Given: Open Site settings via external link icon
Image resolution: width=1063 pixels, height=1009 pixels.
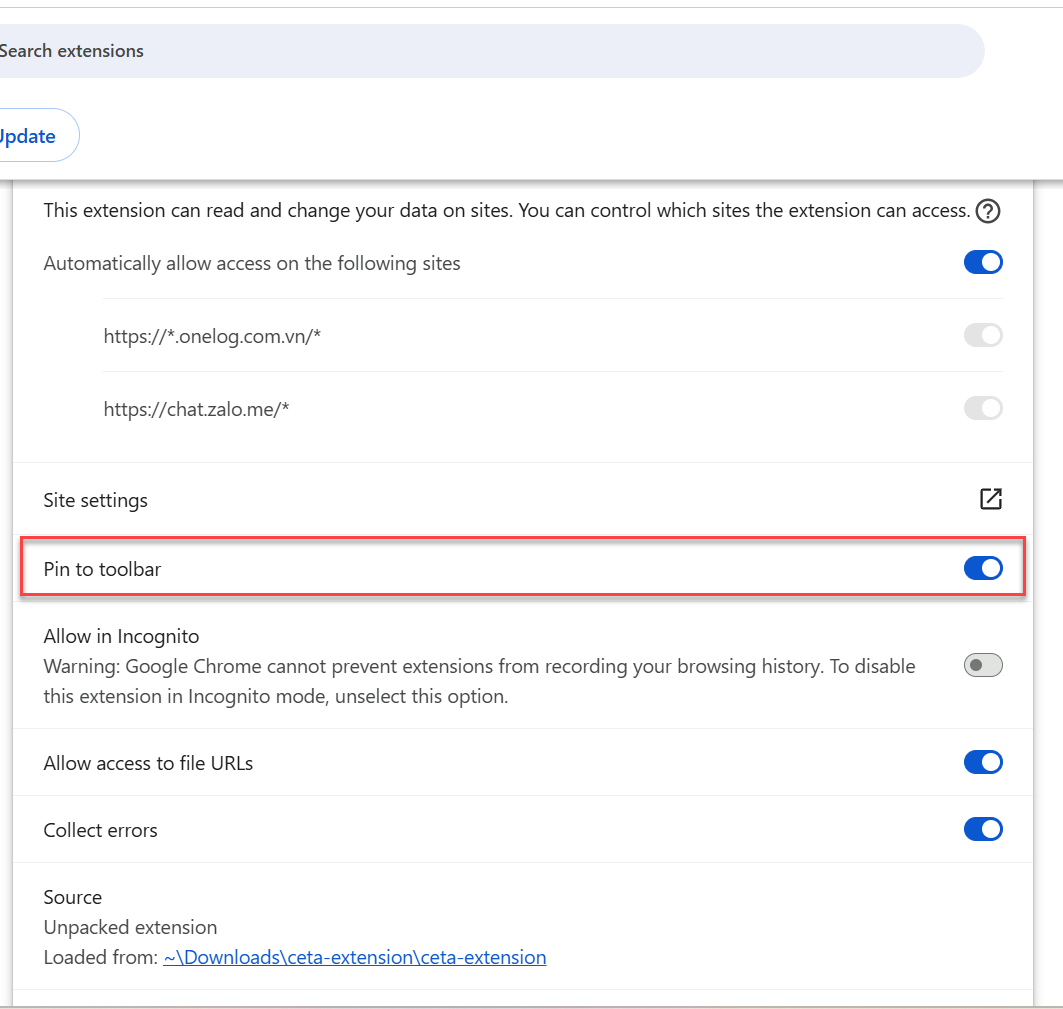Looking at the screenshot, I should 990,499.
